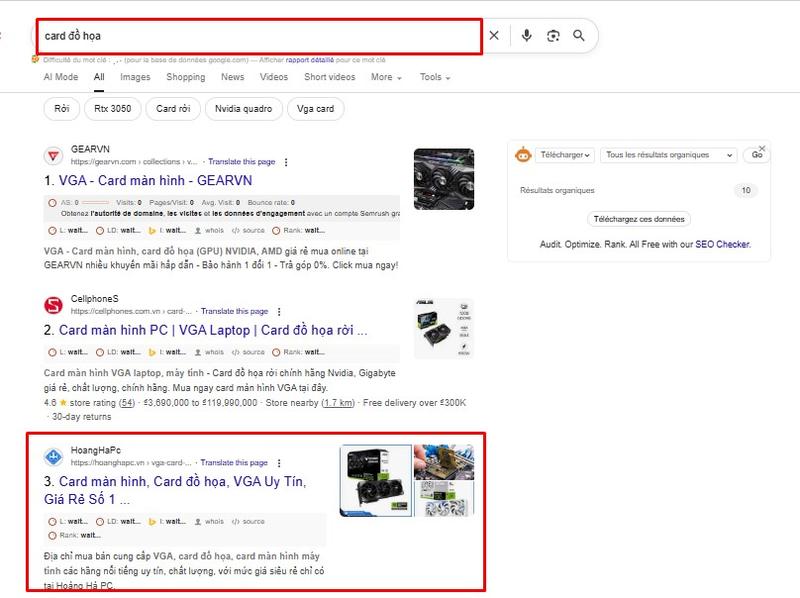Screen dimensions: 800x598
Task: Click the Go button in the SEO panel
Action: [756, 155]
